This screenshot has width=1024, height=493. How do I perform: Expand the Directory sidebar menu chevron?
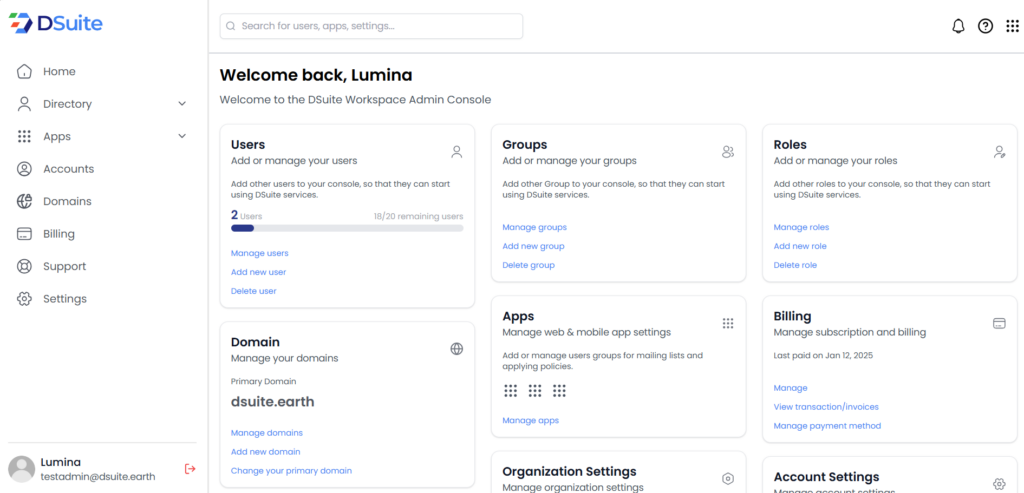click(182, 104)
